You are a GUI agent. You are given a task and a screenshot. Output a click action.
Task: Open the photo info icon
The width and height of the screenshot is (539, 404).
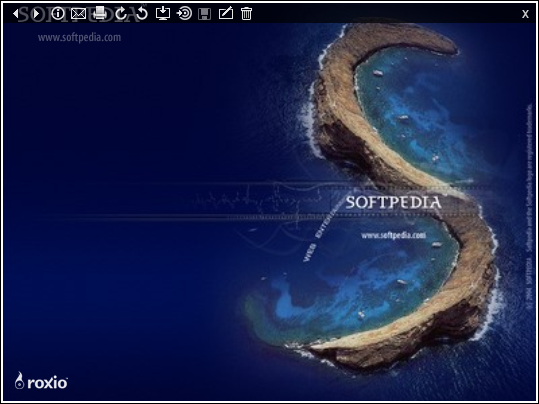pos(58,14)
